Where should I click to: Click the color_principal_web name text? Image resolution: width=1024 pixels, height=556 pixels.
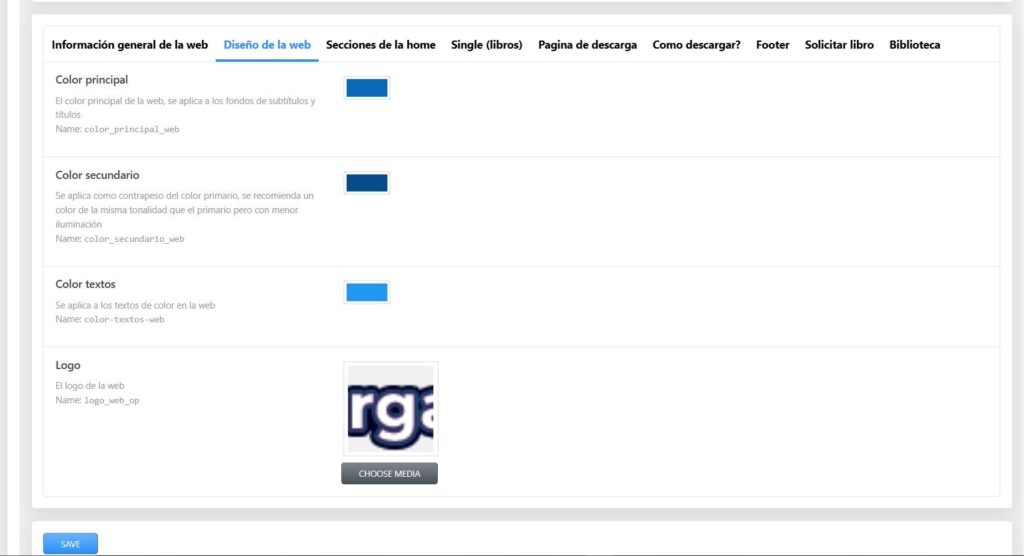(131, 129)
